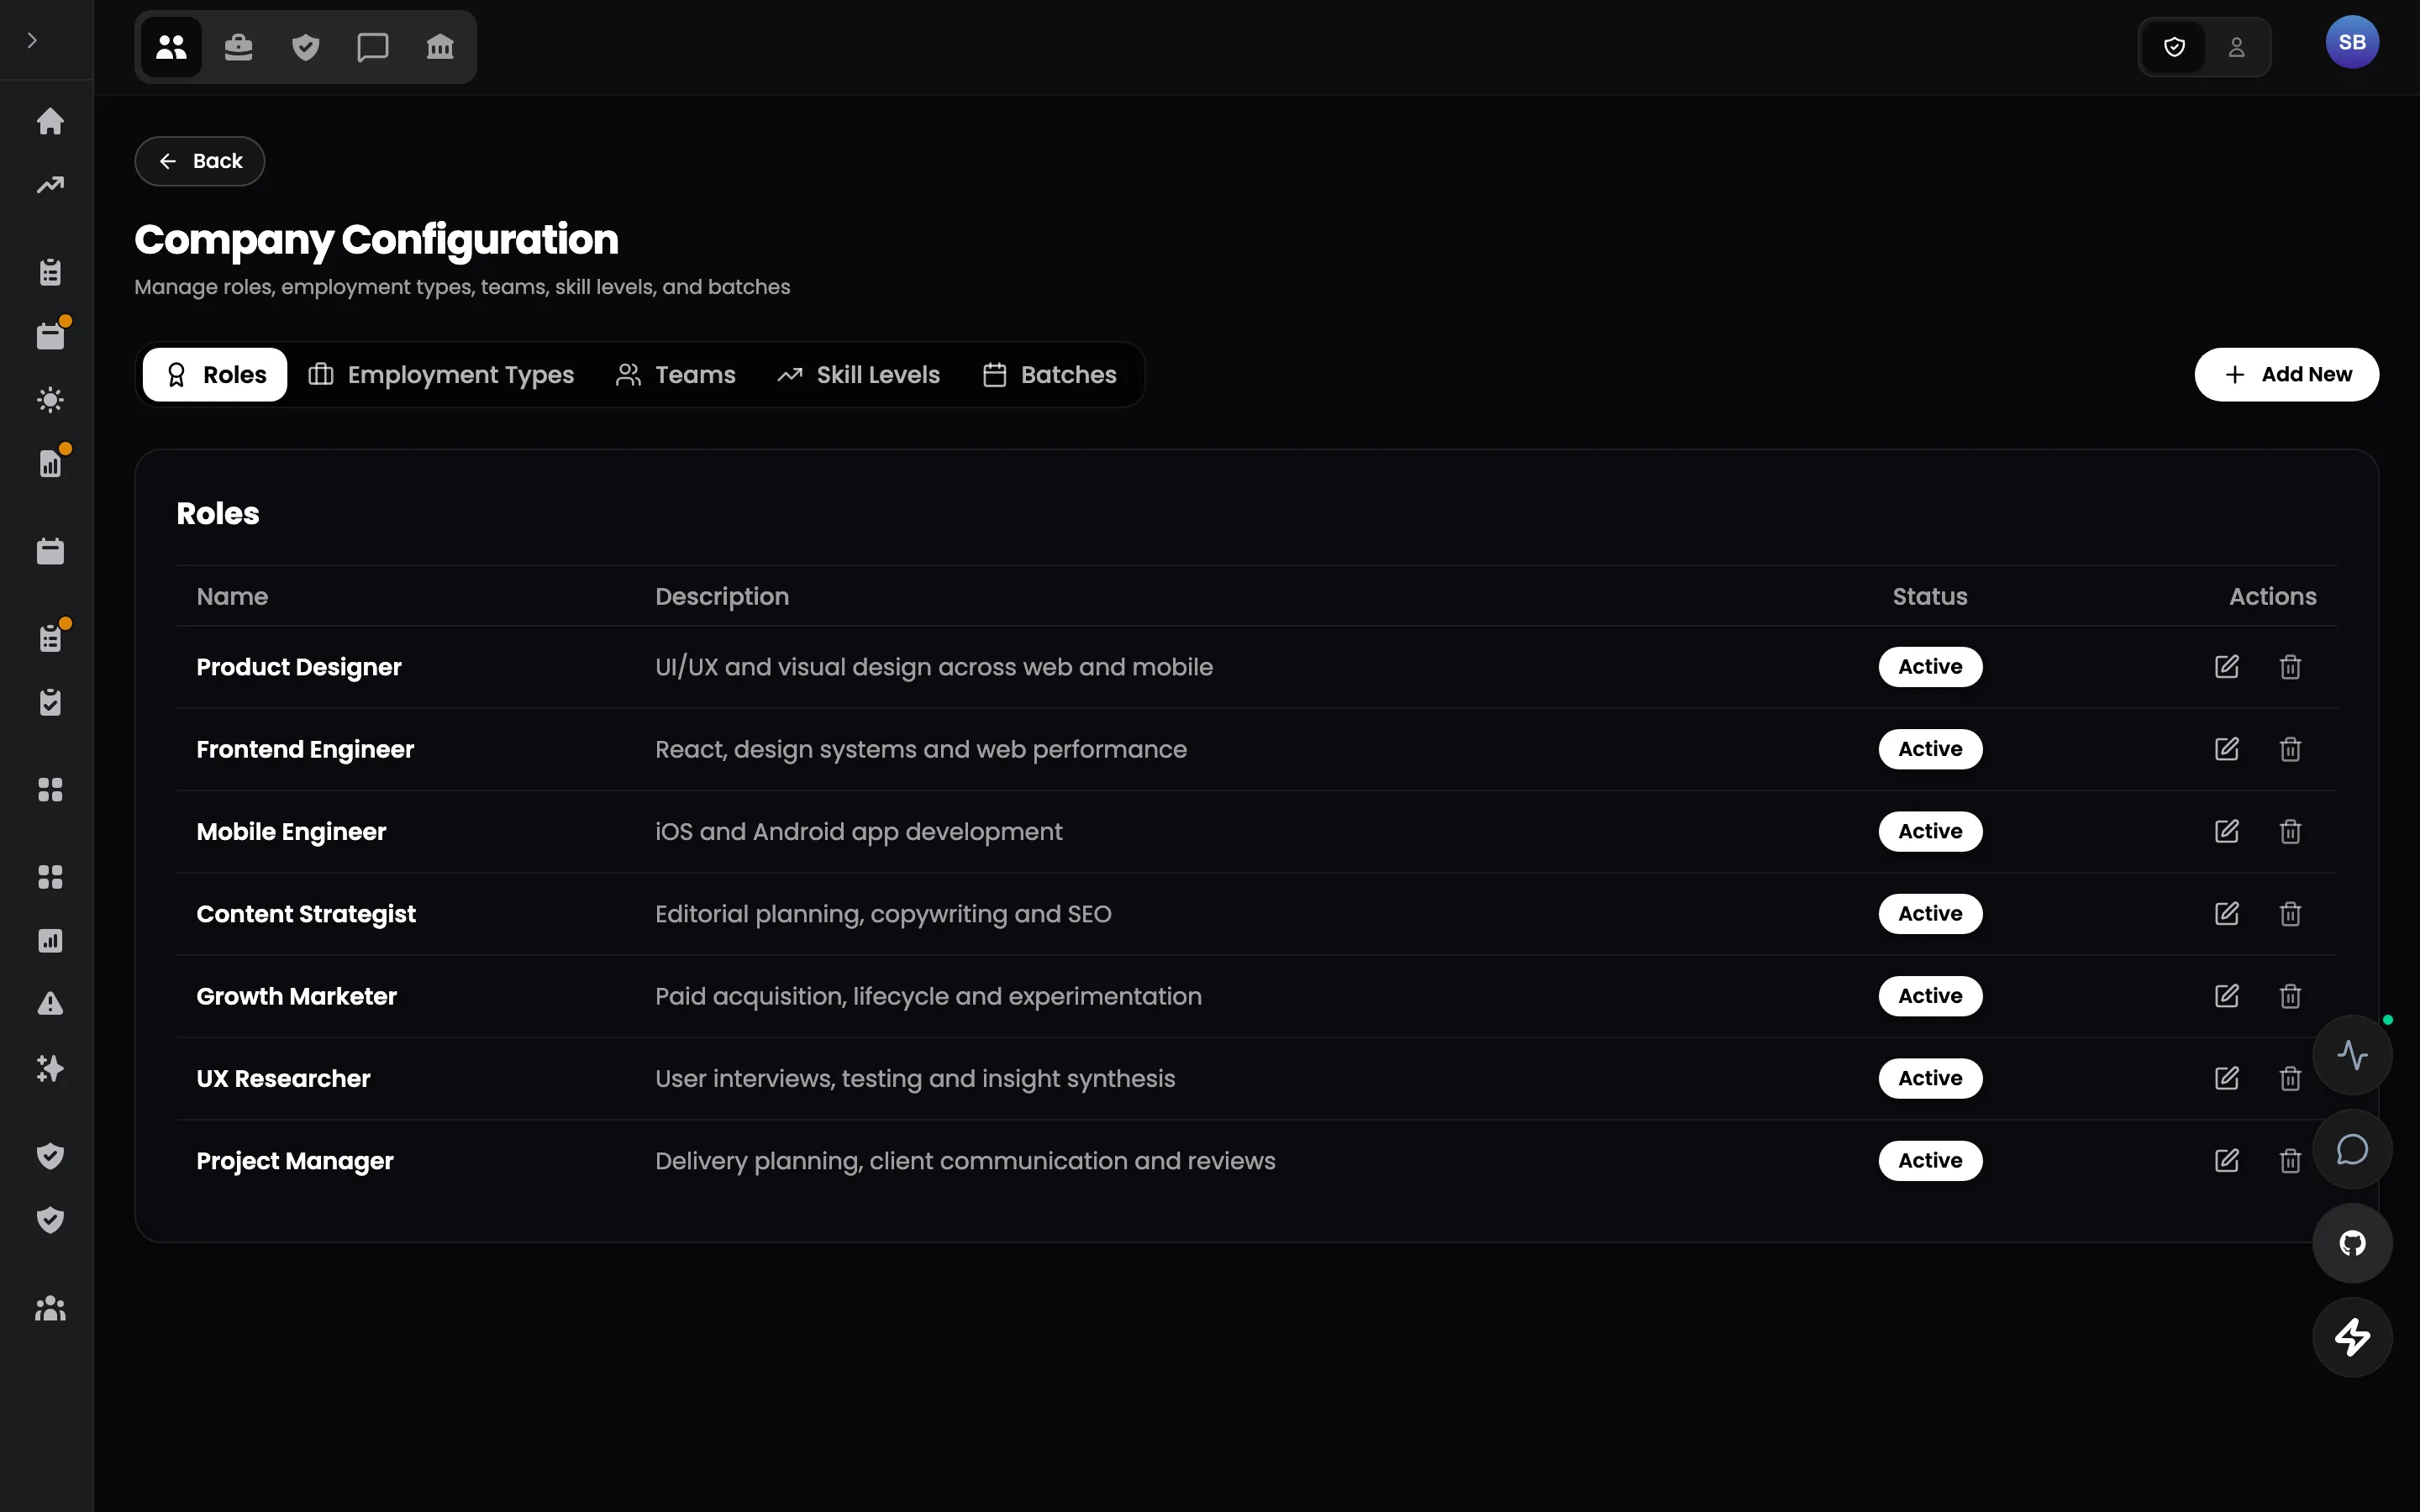
Task: Open the people module icon in top bar
Action: (171, 47)
